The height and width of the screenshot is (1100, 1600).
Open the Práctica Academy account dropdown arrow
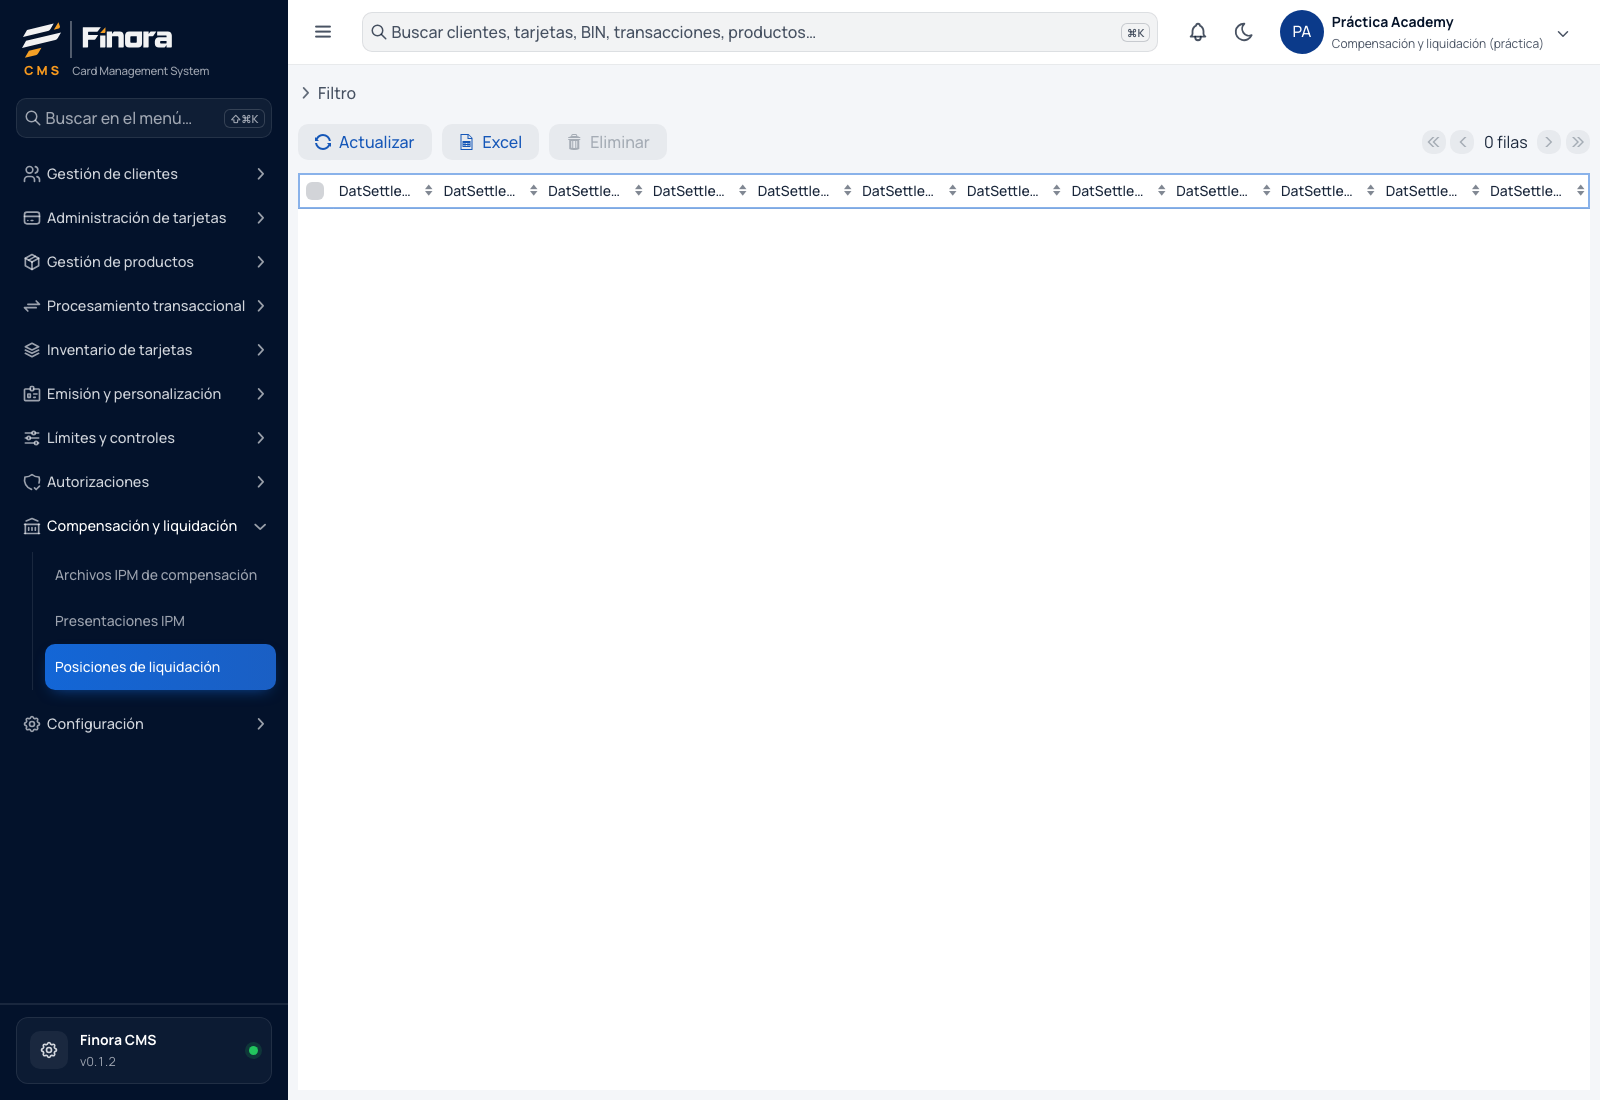[x=1563, y=33]
